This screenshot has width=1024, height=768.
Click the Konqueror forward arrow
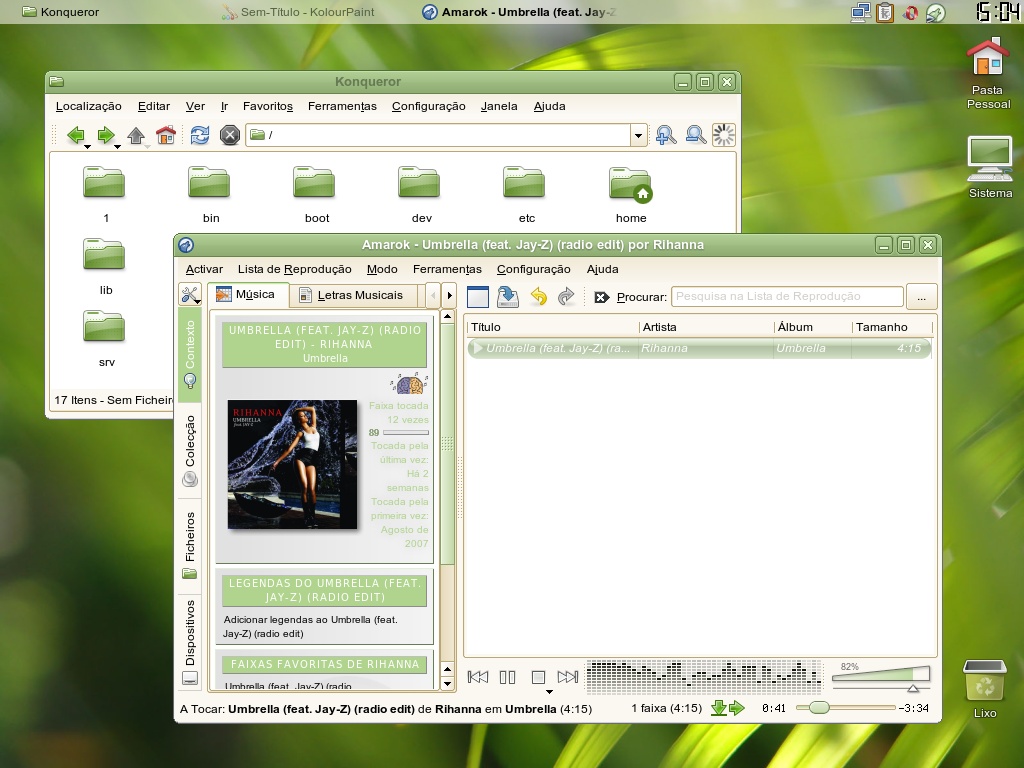105,135
